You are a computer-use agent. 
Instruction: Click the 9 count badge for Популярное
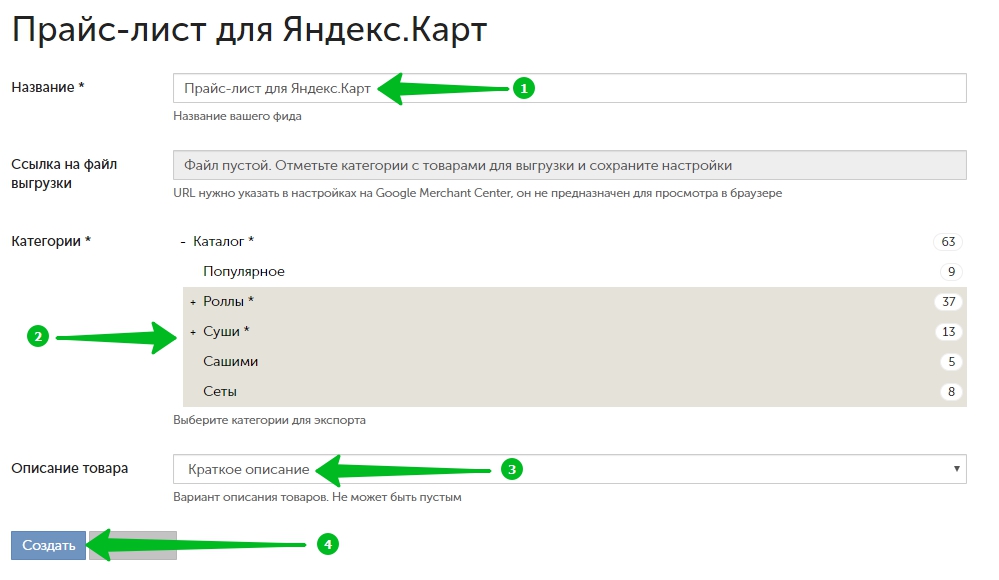point(951,272)
